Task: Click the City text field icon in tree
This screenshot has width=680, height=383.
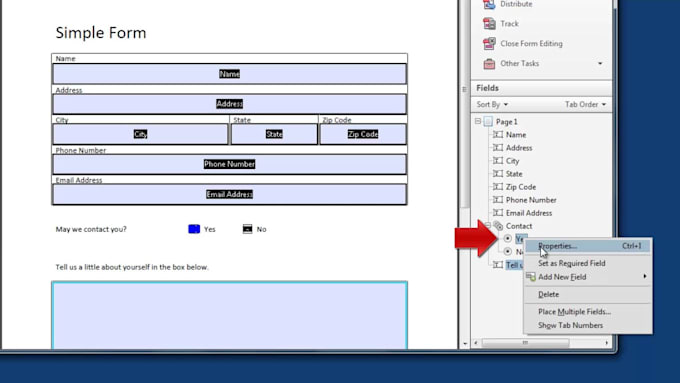Action: pos(498,160)
